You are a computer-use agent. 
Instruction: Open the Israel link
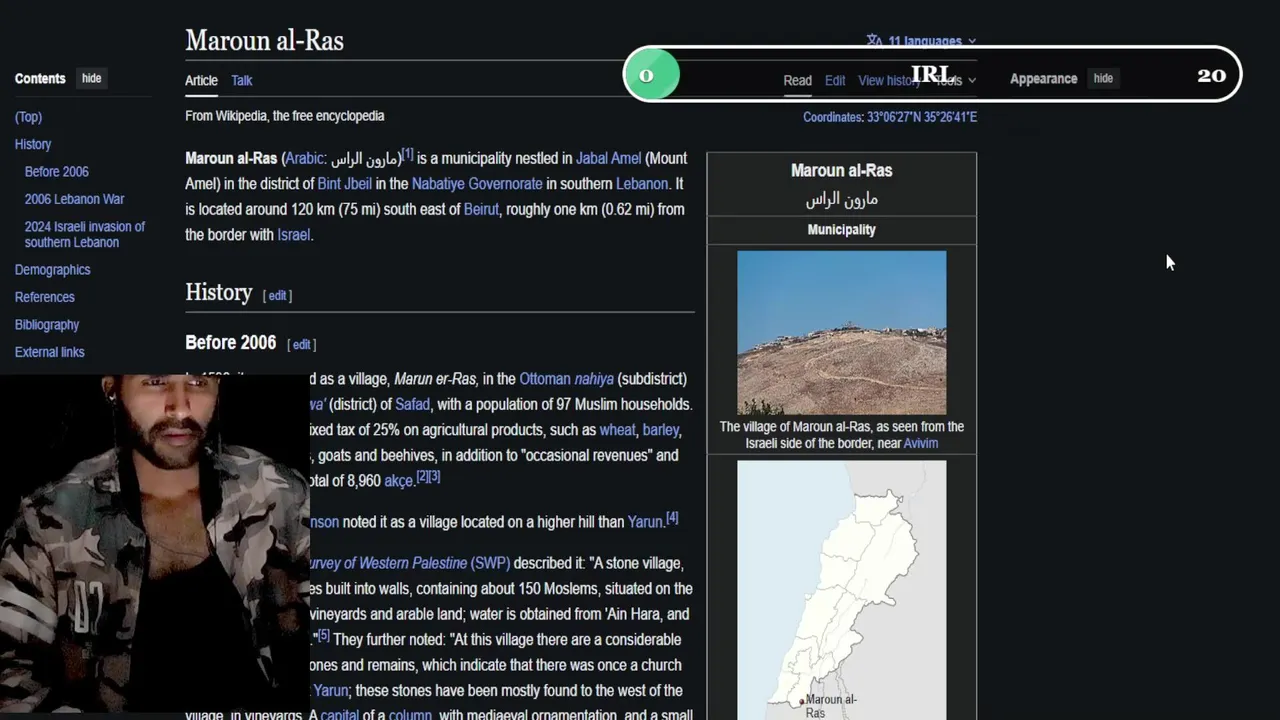tap(294, 235)
